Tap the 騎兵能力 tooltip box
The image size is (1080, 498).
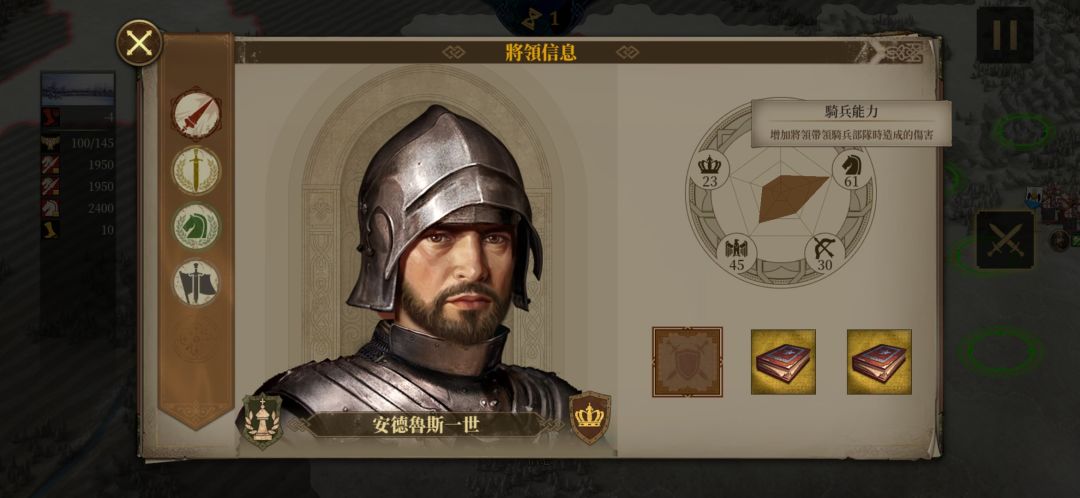[851, 123]
